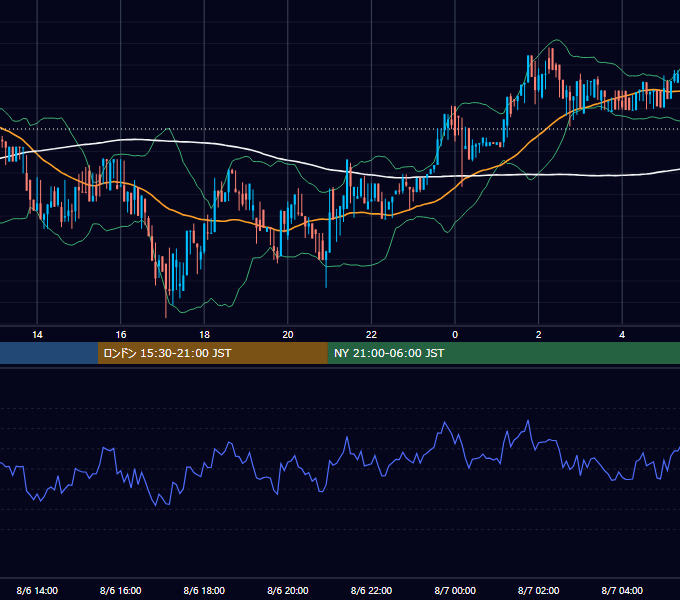Click the ロンドン 15:30-21:00 JST session bar
The width and height of the screenshot is (680, 600).
pos(212,353)
